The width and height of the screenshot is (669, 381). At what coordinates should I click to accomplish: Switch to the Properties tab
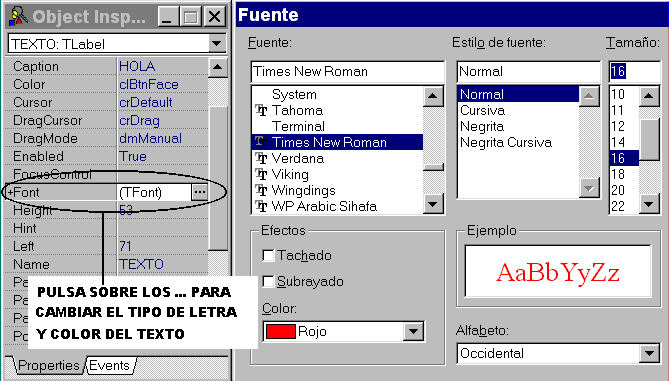click(48, 366)
